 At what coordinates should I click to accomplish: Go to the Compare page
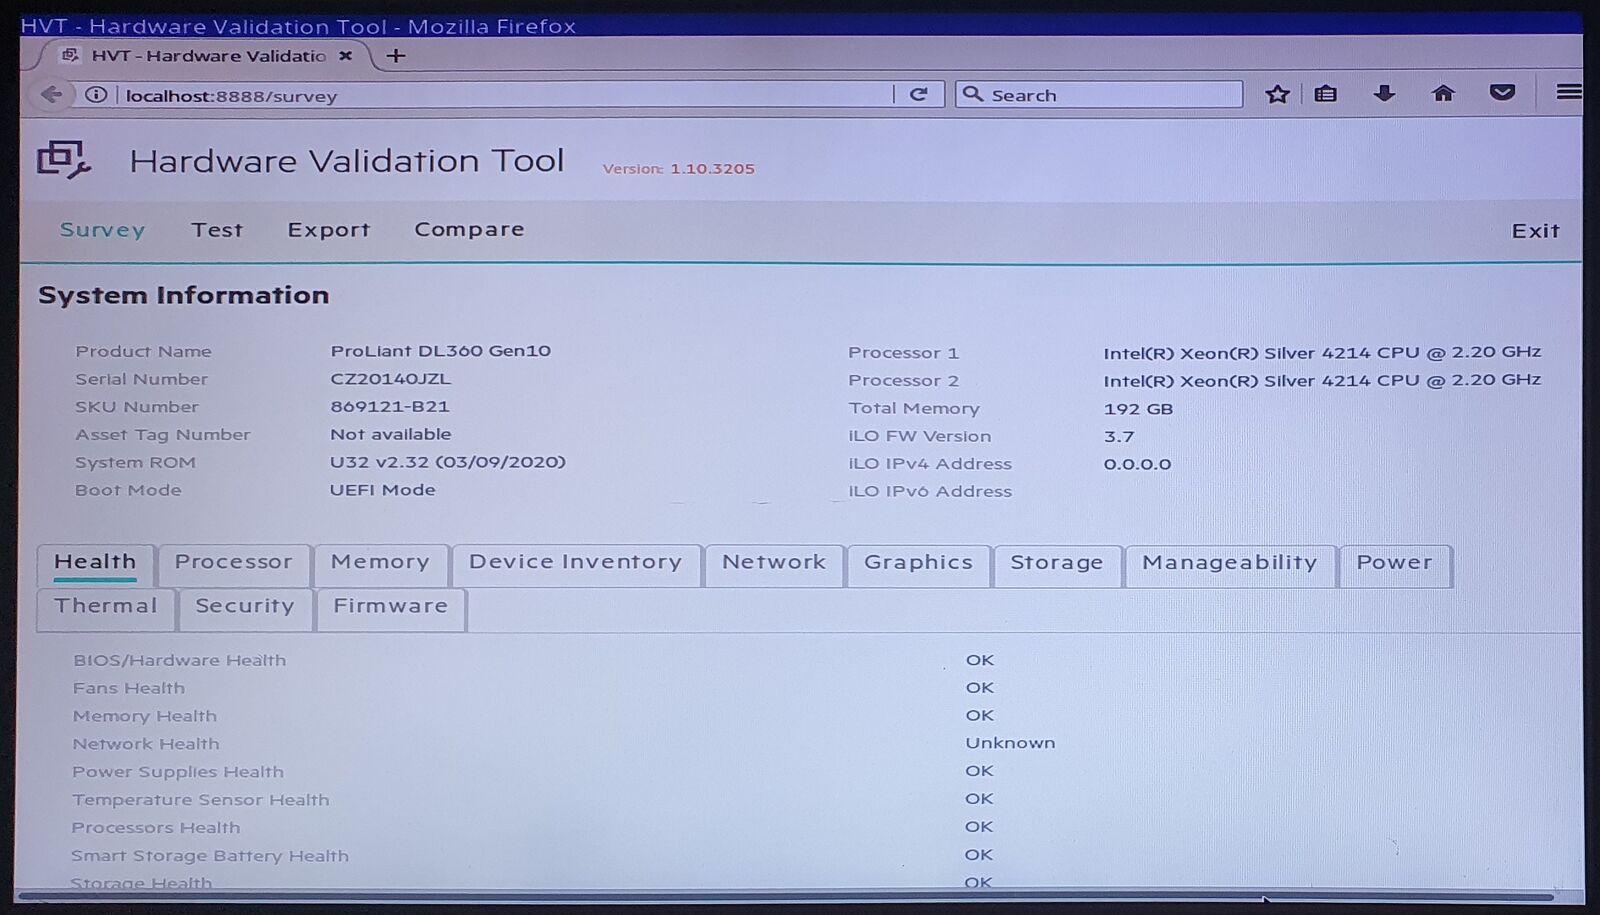coord(469,230)
